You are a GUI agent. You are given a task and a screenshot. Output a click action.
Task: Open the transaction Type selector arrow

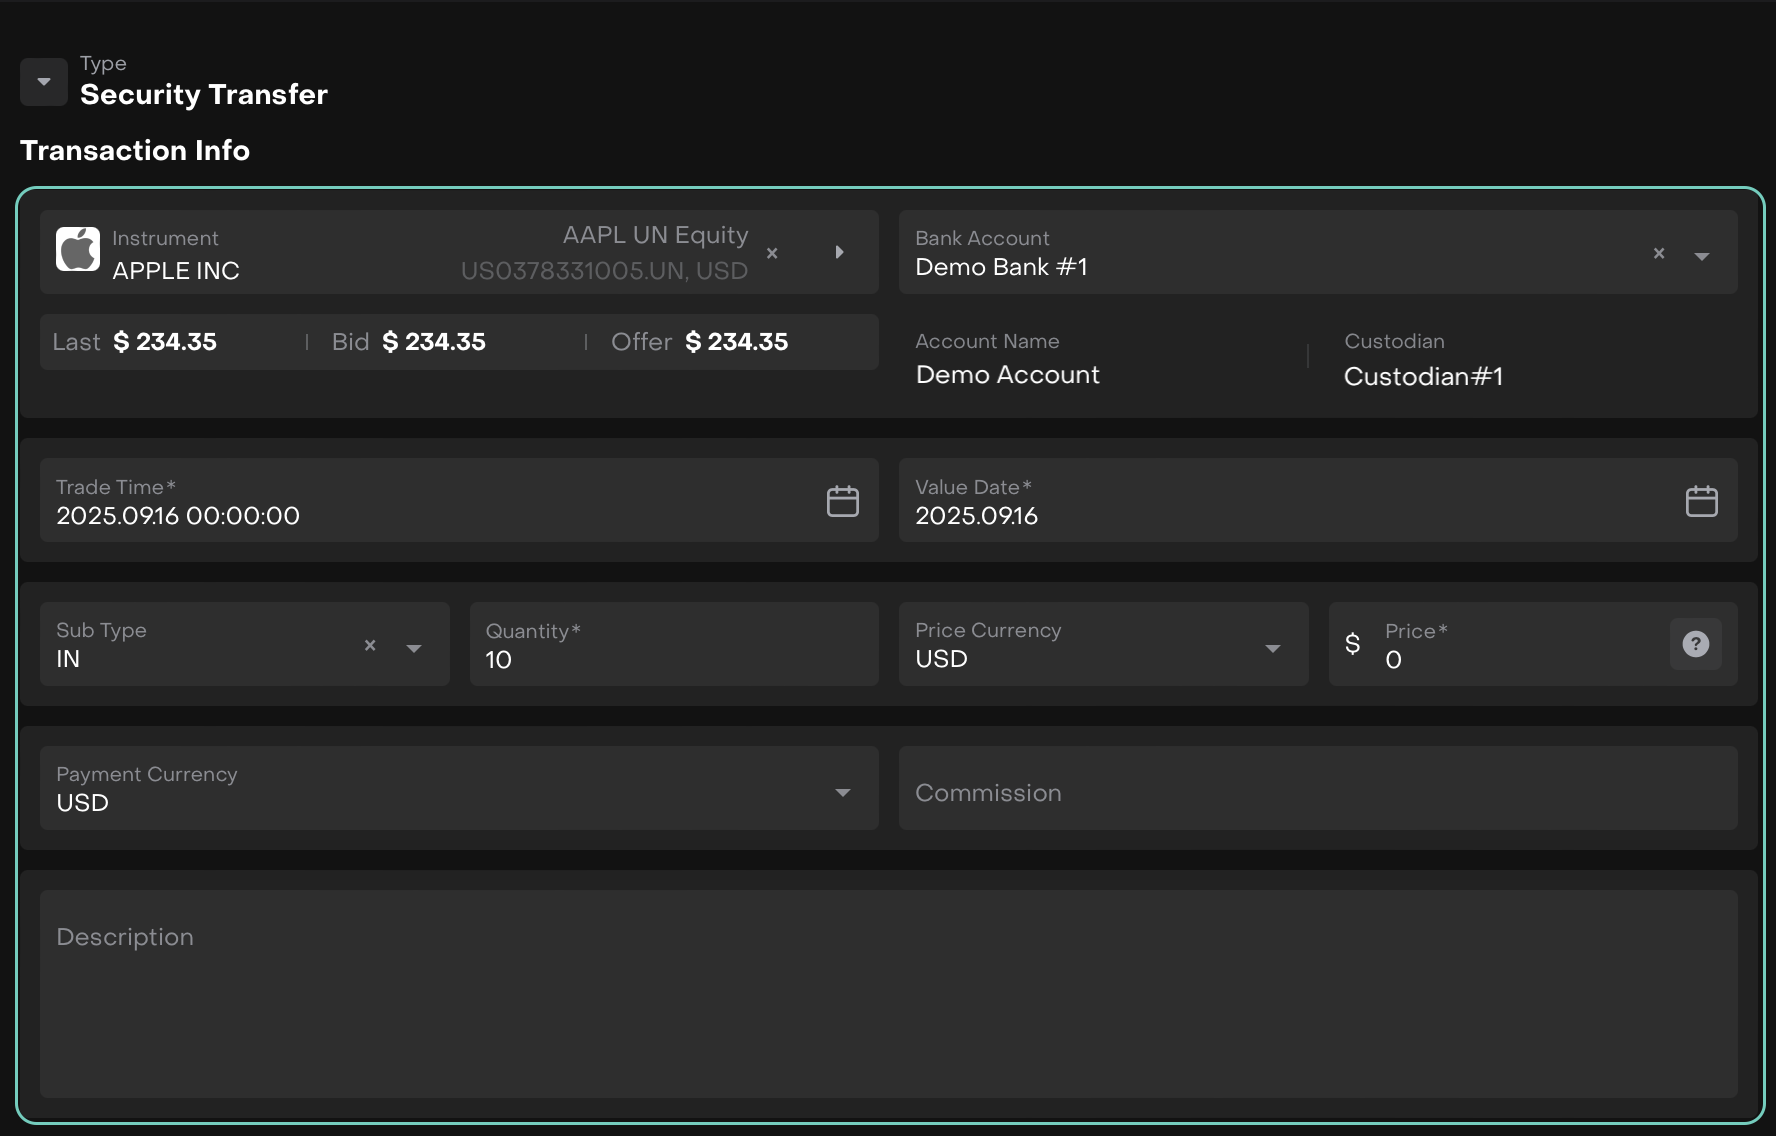[x=44, y=81]
